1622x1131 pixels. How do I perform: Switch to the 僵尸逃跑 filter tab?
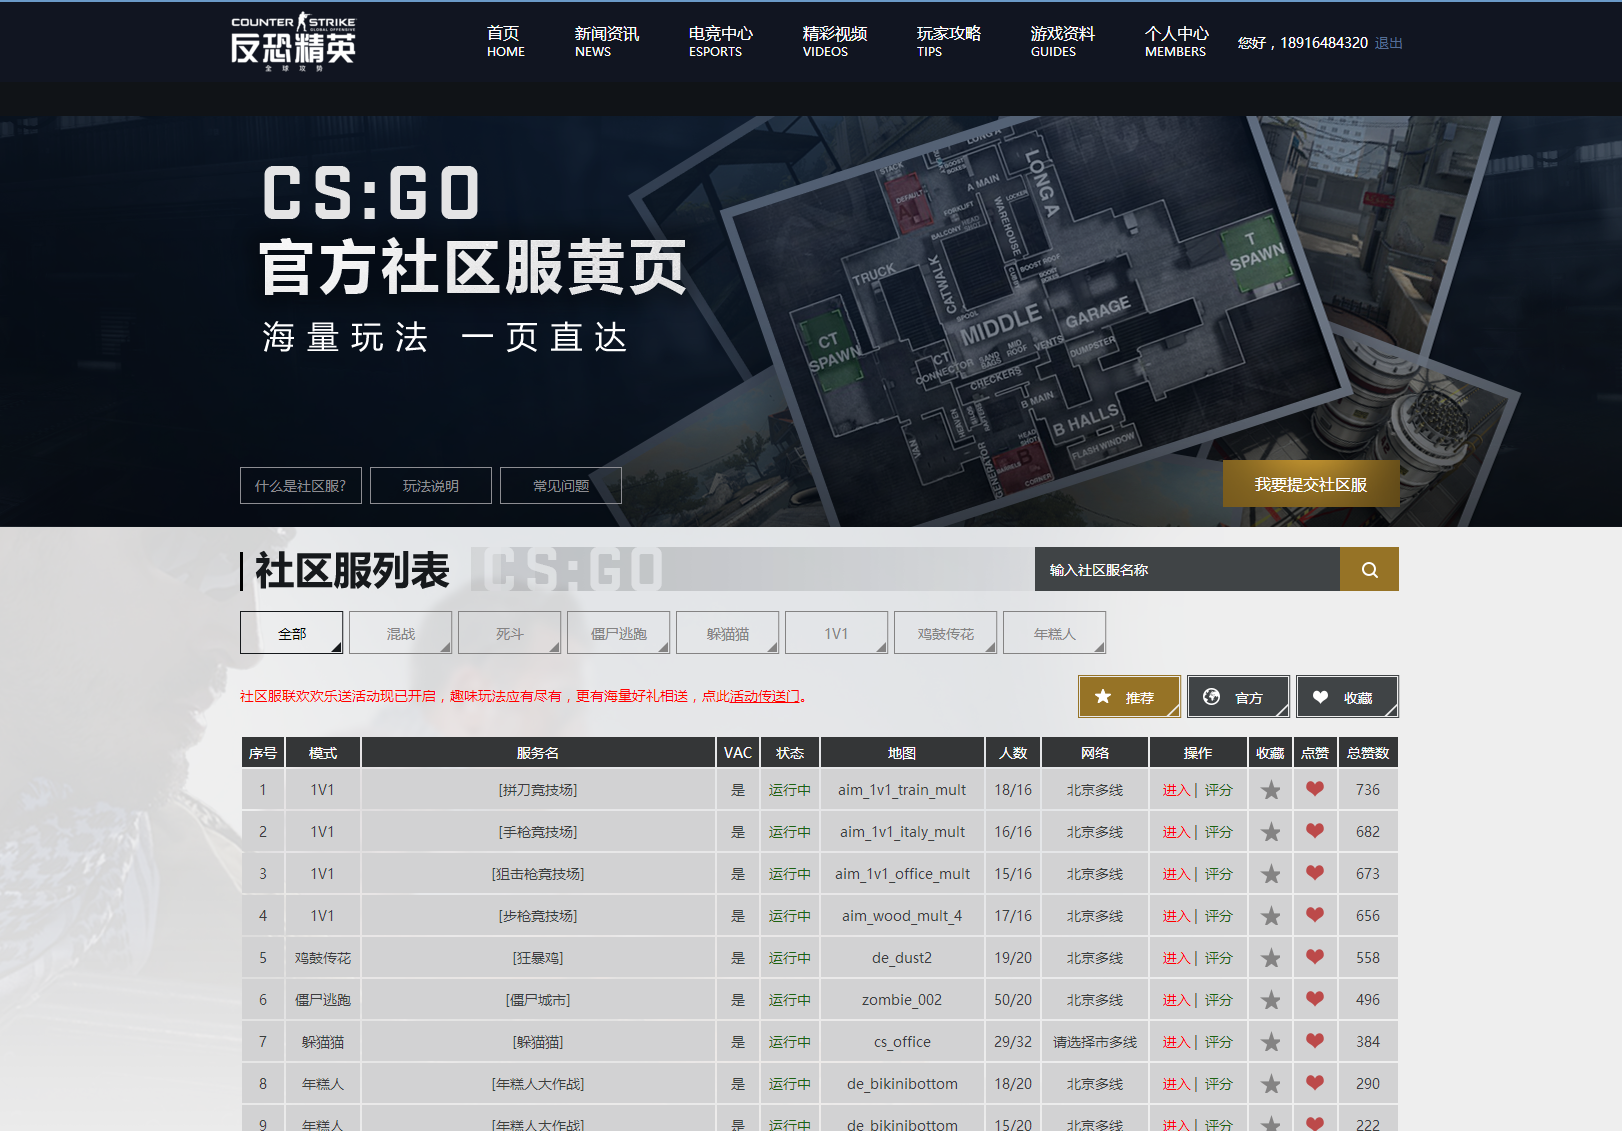click(618, 632)
